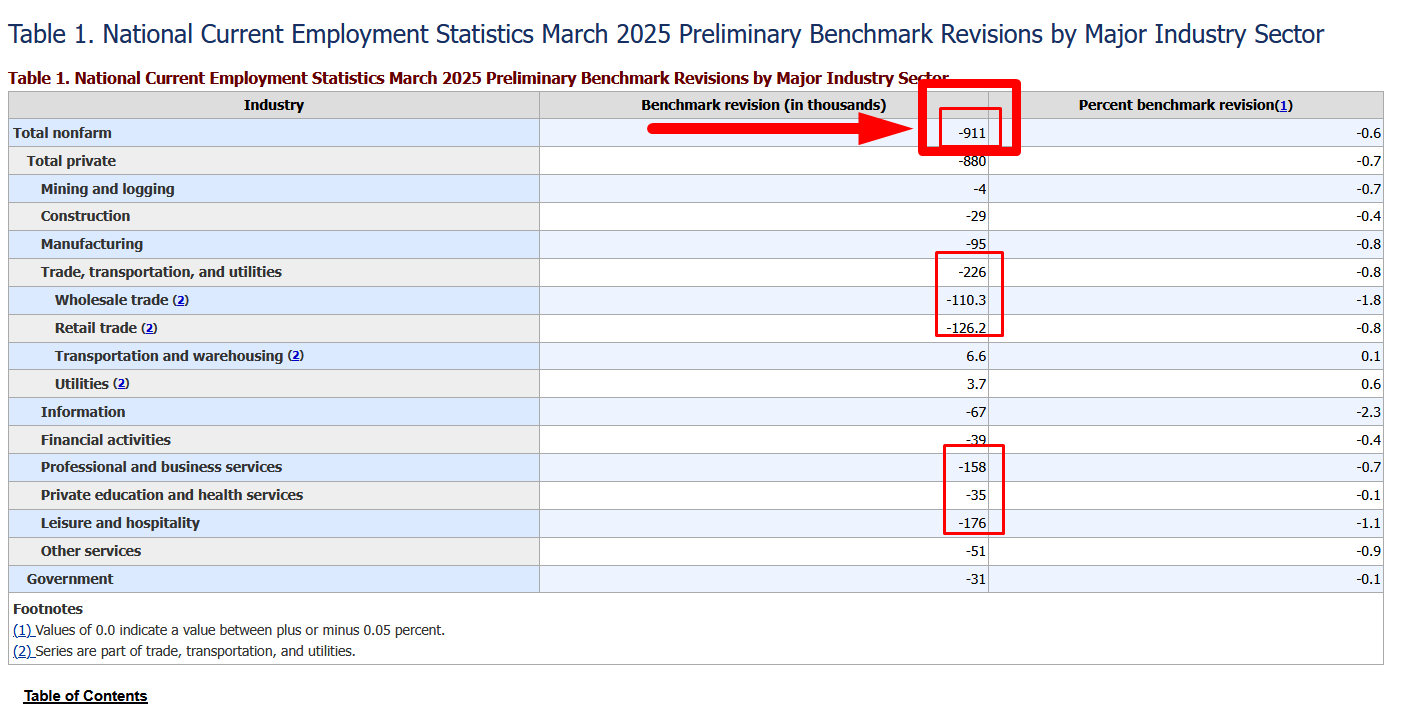Click the Total private row label
Screen dimensions: 1401x726
pos(71,161)
